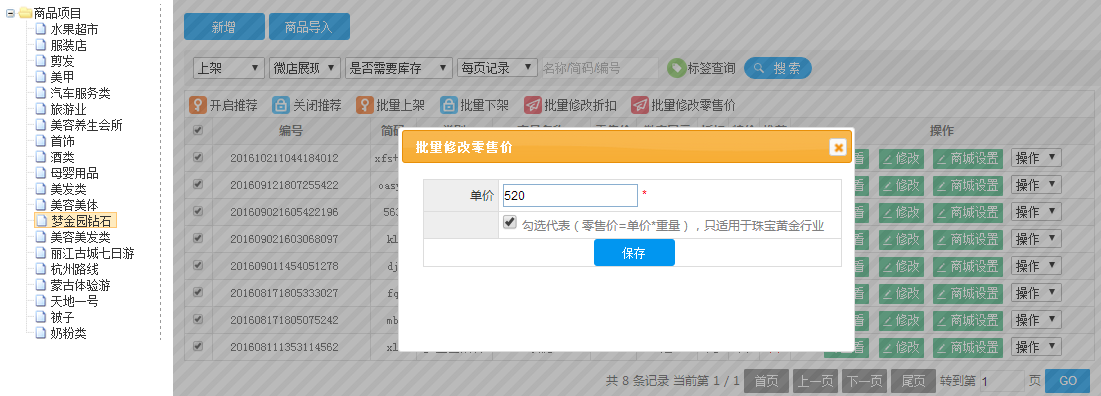Click the 单价 input field
This screenshot has height=396, width=1101.
tap(570, 196)
